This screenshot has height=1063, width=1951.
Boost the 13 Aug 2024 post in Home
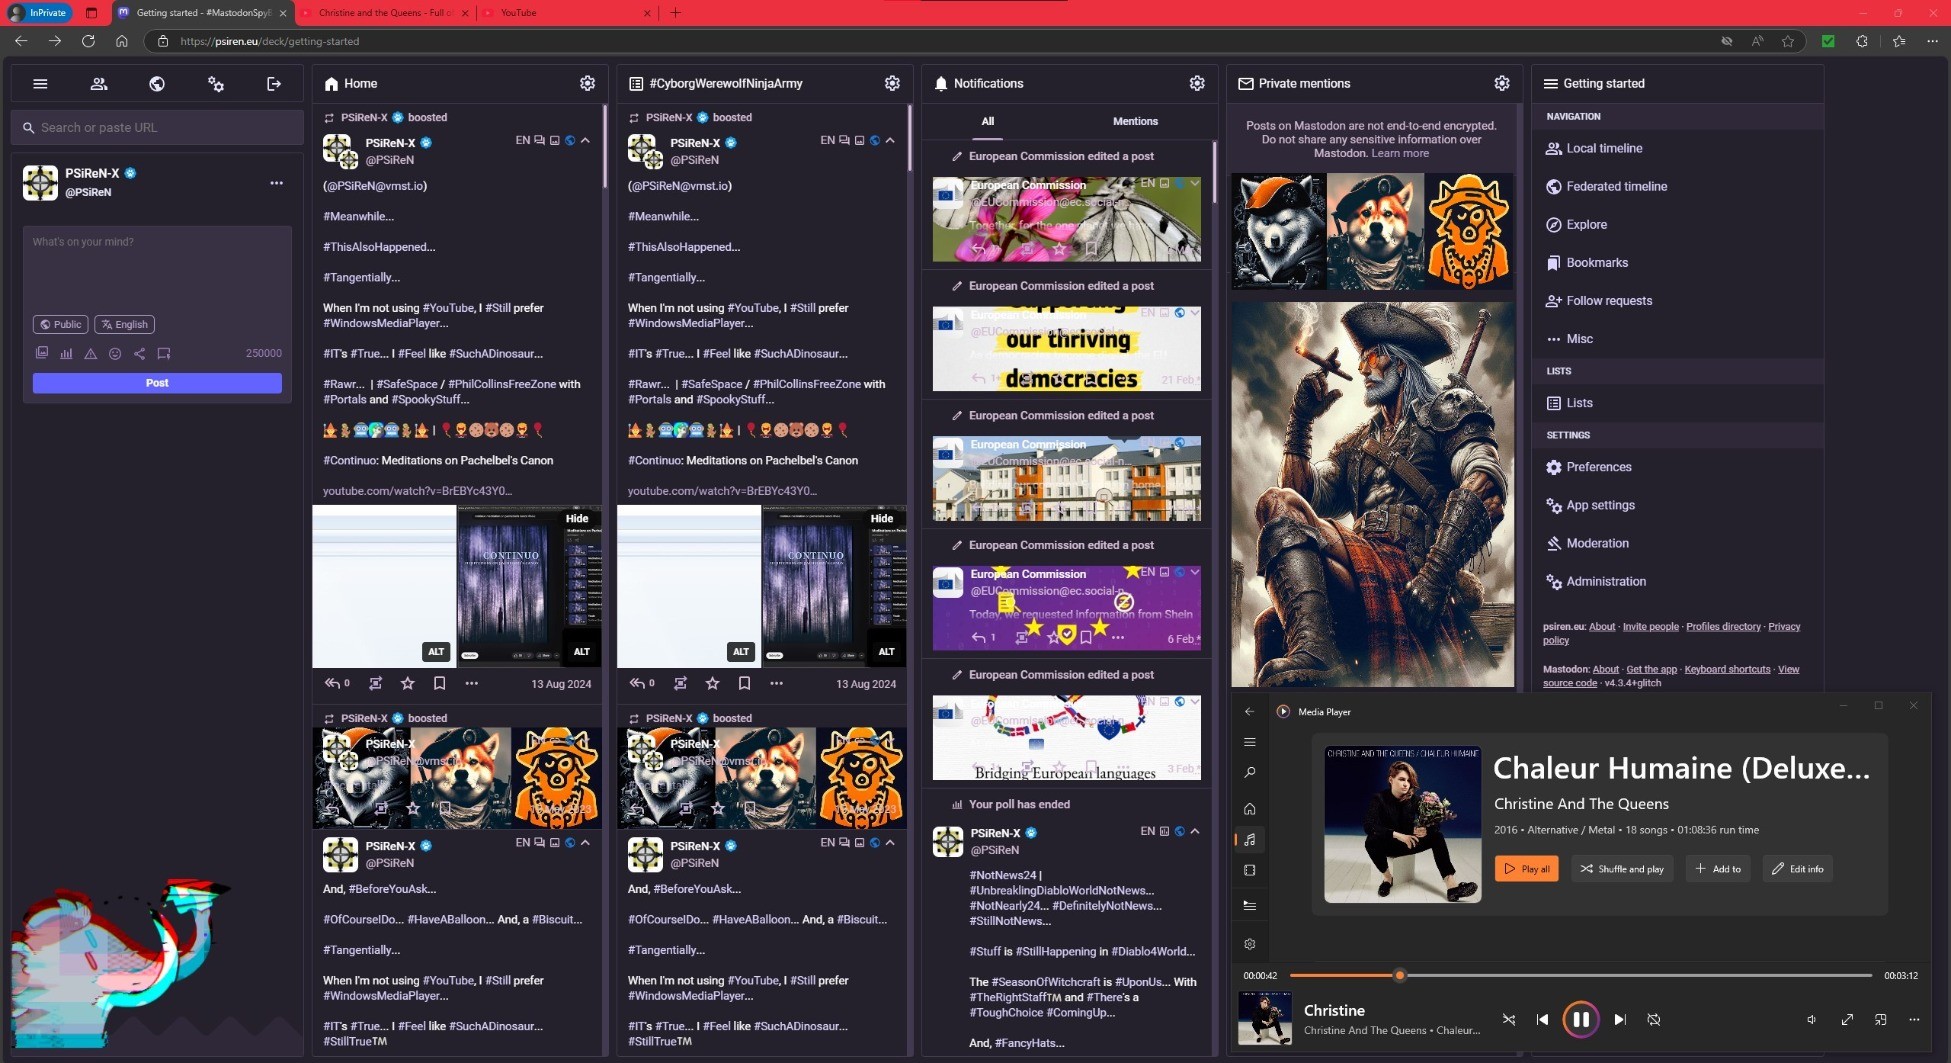click(376, 683)
